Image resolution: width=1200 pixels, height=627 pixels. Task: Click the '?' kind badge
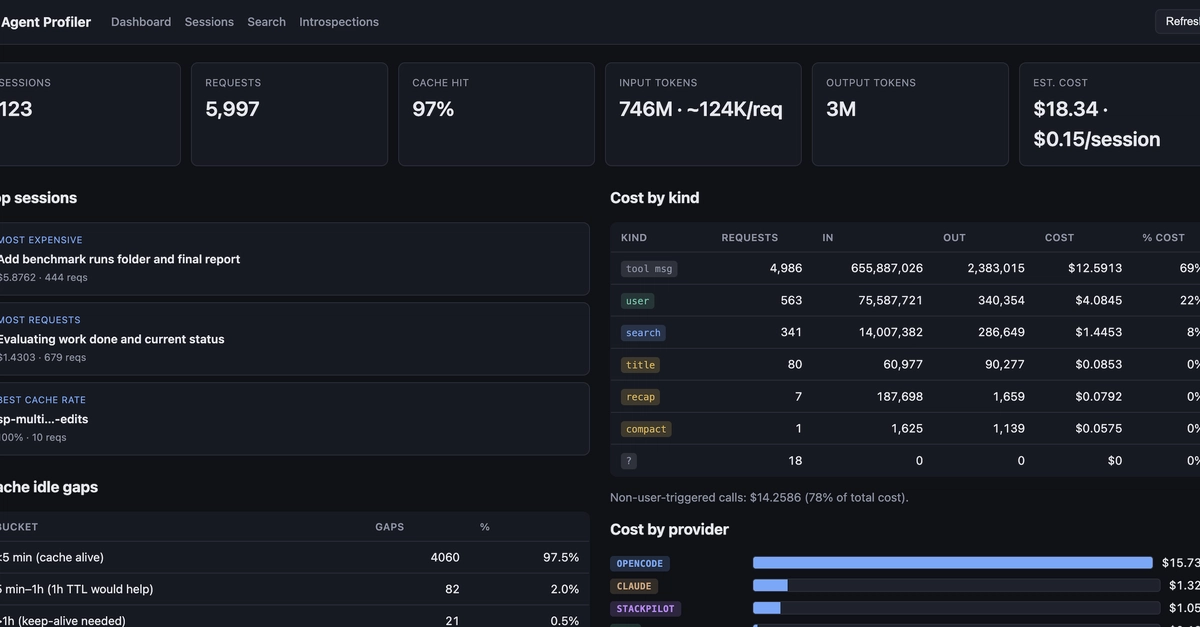tap(629, 461)
